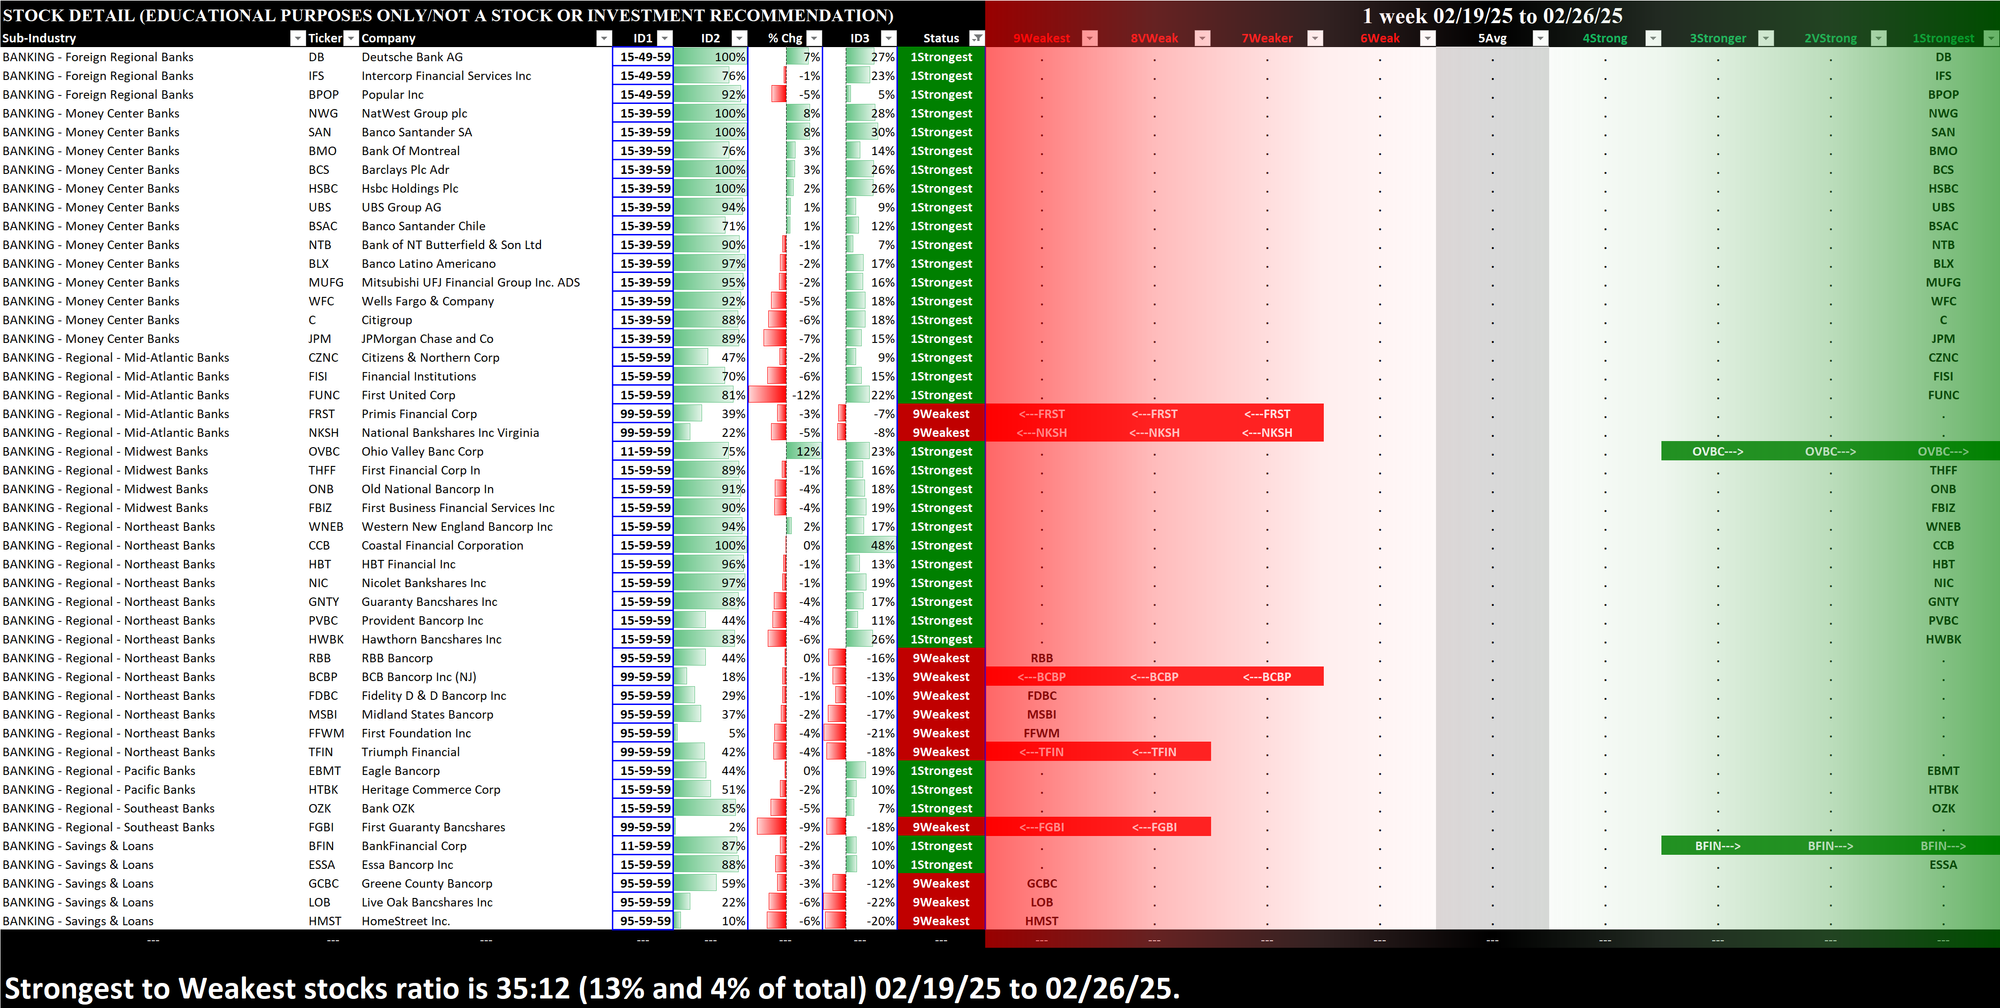Viewport: 2000px width, 1008px height.
Task: Open the 3Stronger column filter dropdown
Action: click(1766, 38)
